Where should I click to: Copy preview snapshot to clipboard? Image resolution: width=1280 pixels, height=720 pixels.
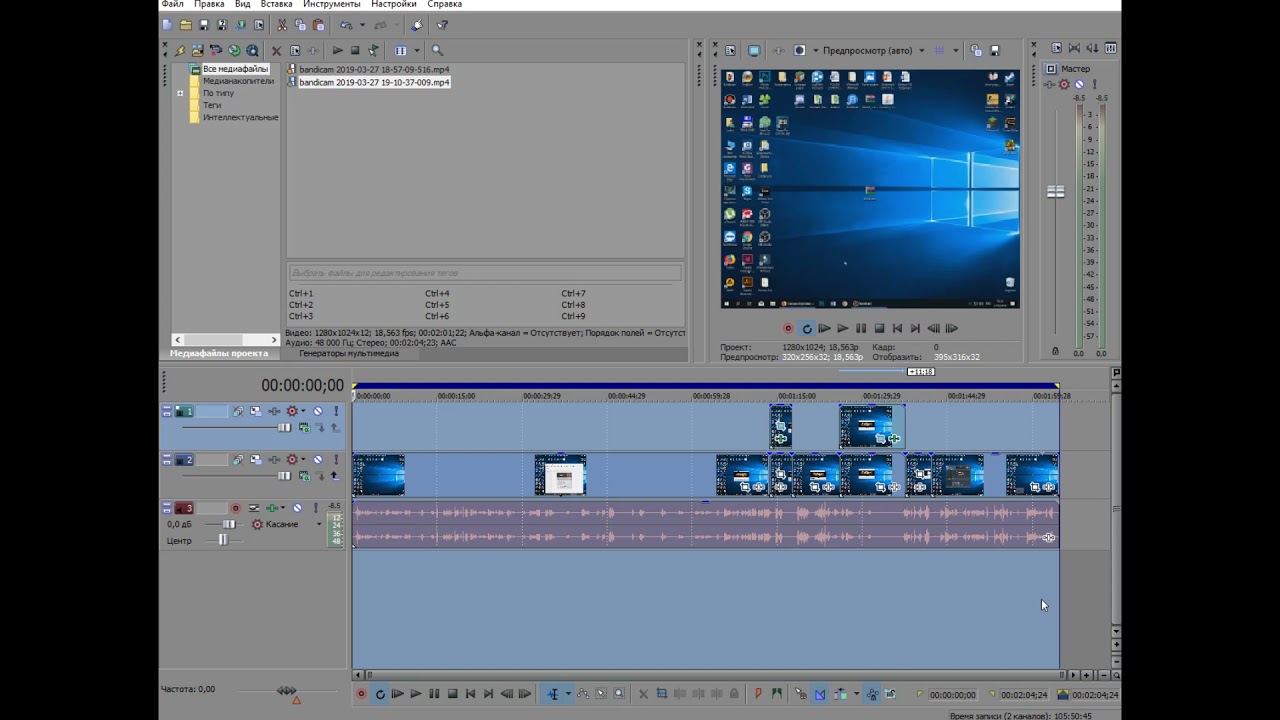pos(976,50)
